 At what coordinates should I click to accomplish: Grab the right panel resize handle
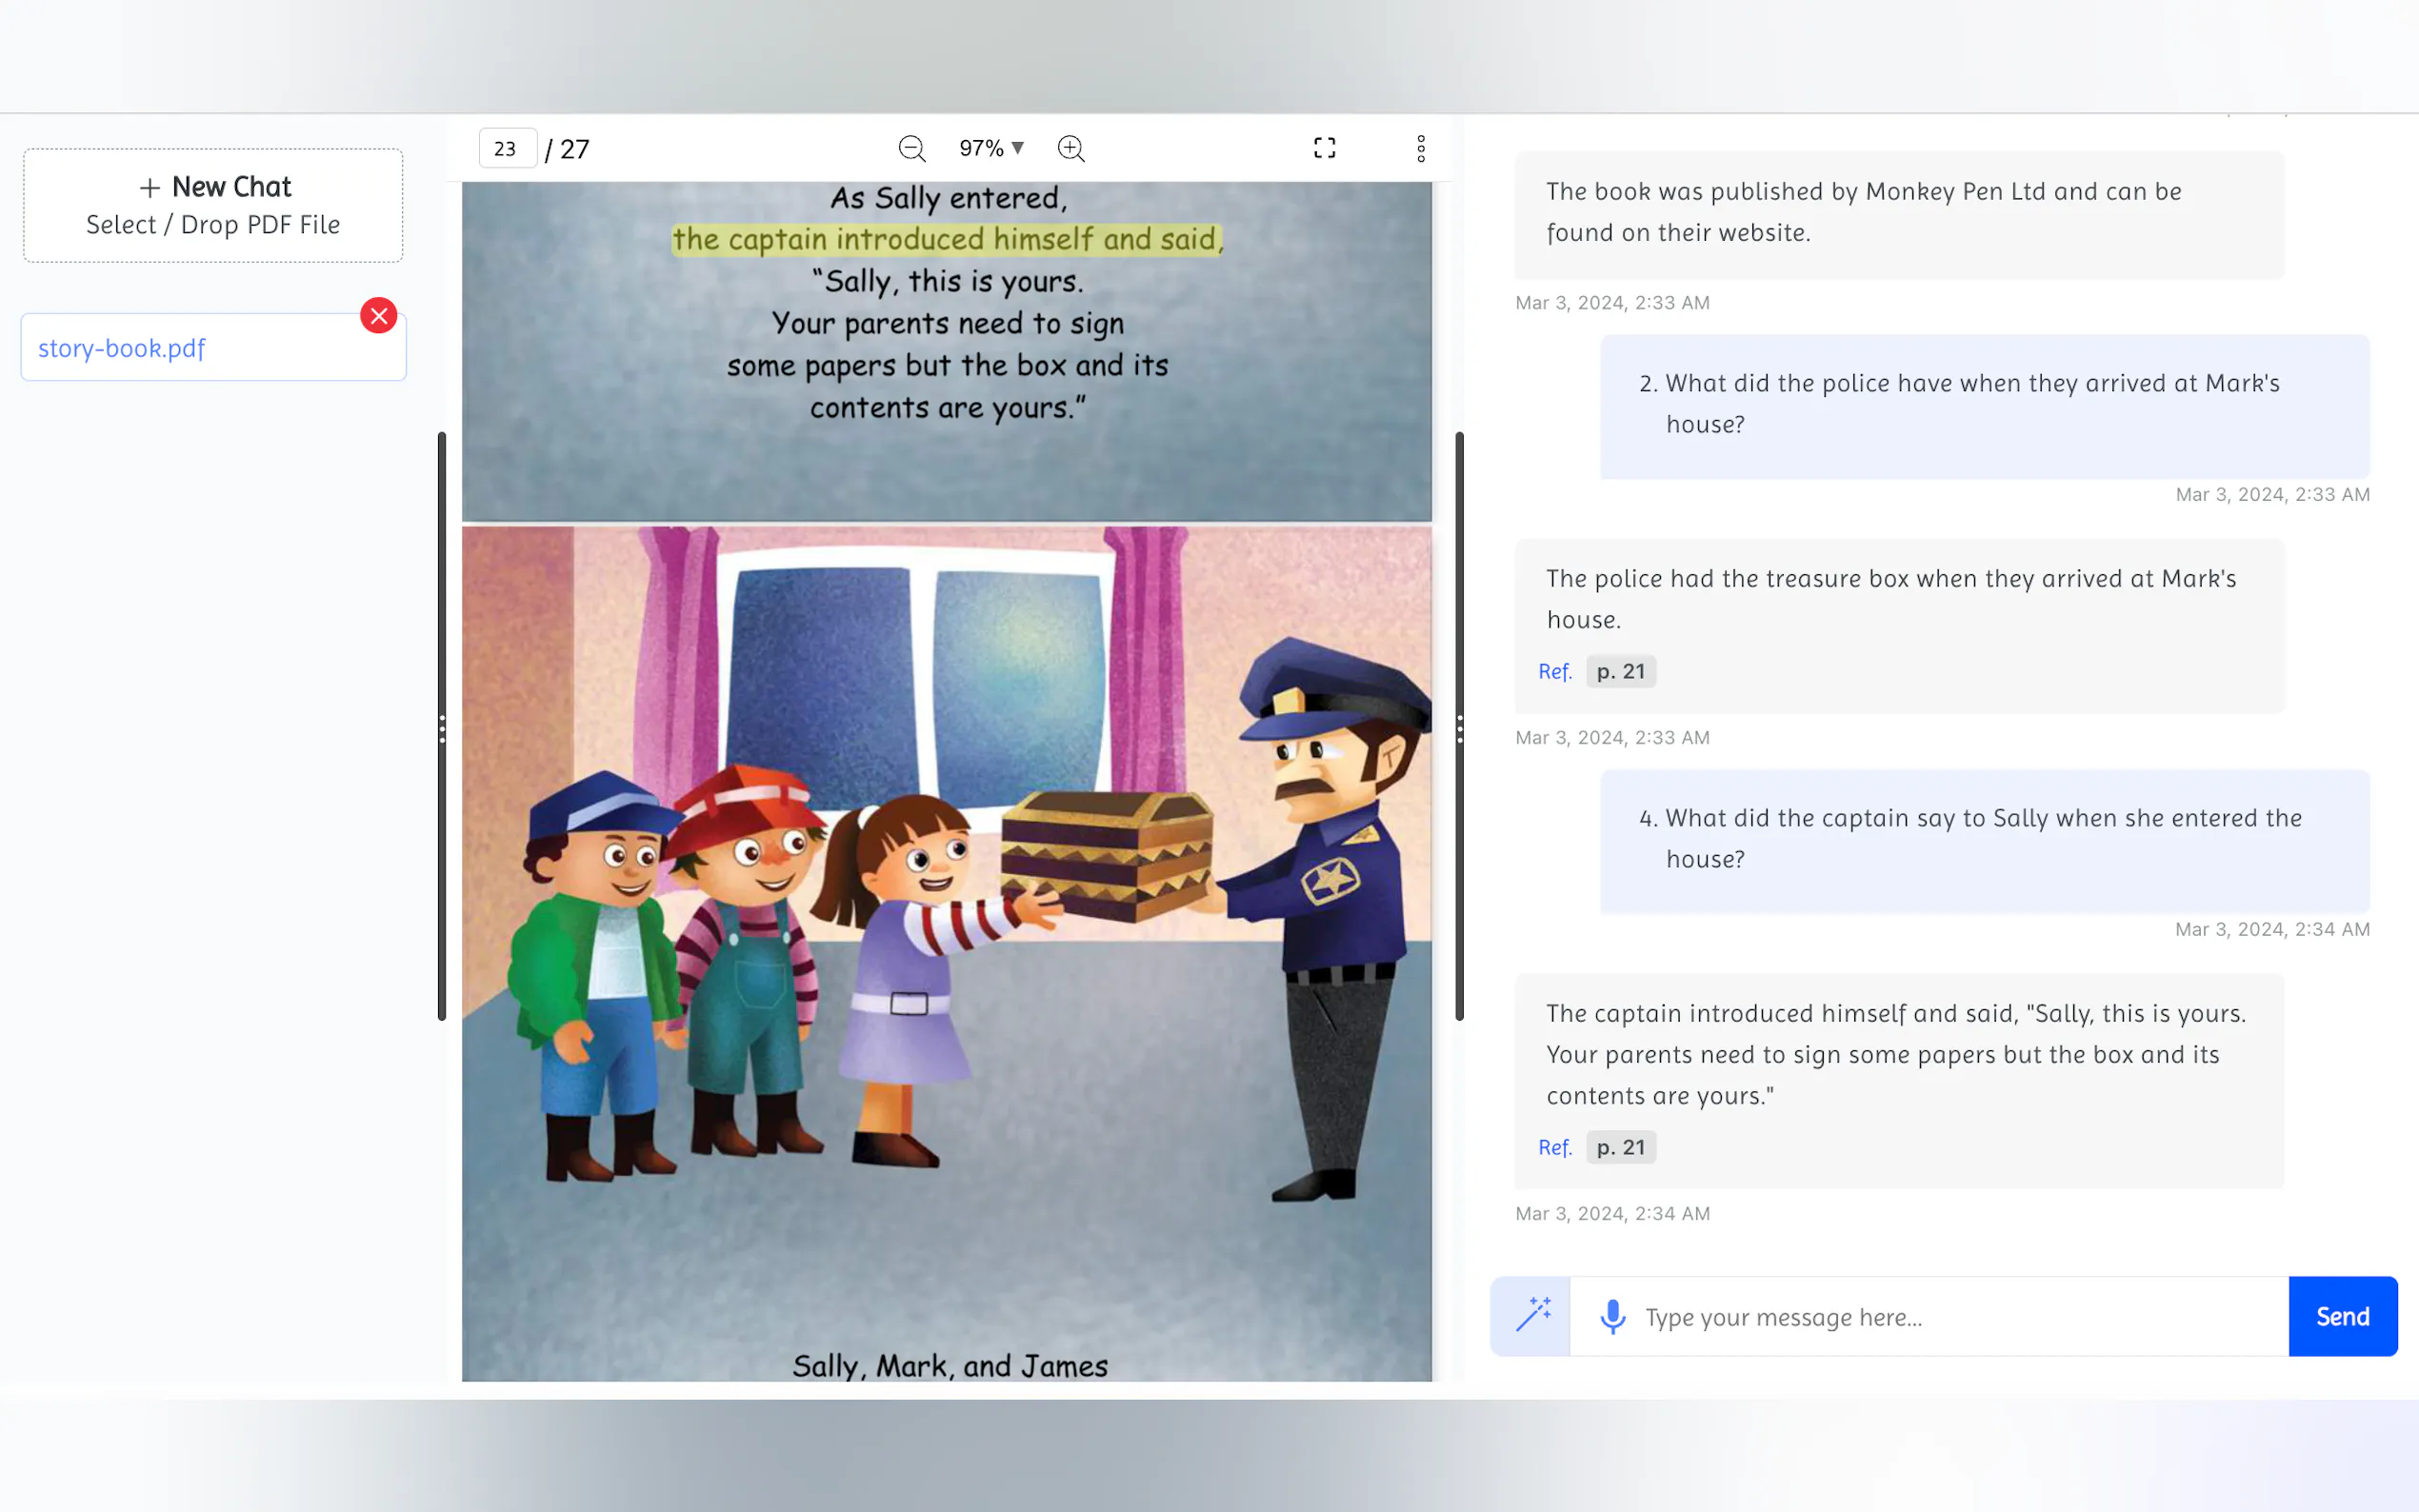[1459, 727]
